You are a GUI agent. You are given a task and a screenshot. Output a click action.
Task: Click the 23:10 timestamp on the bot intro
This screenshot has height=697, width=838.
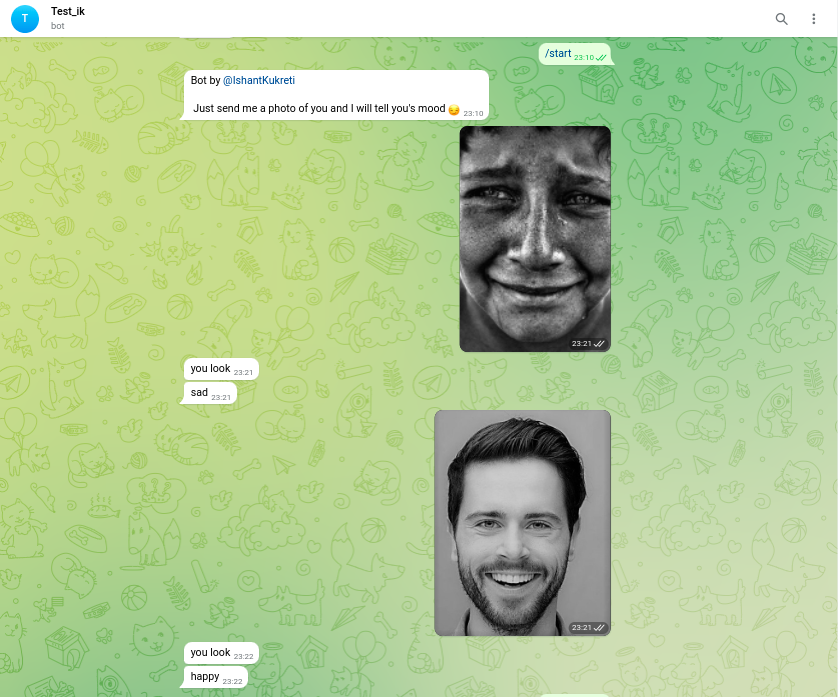(x=473, y=113)
